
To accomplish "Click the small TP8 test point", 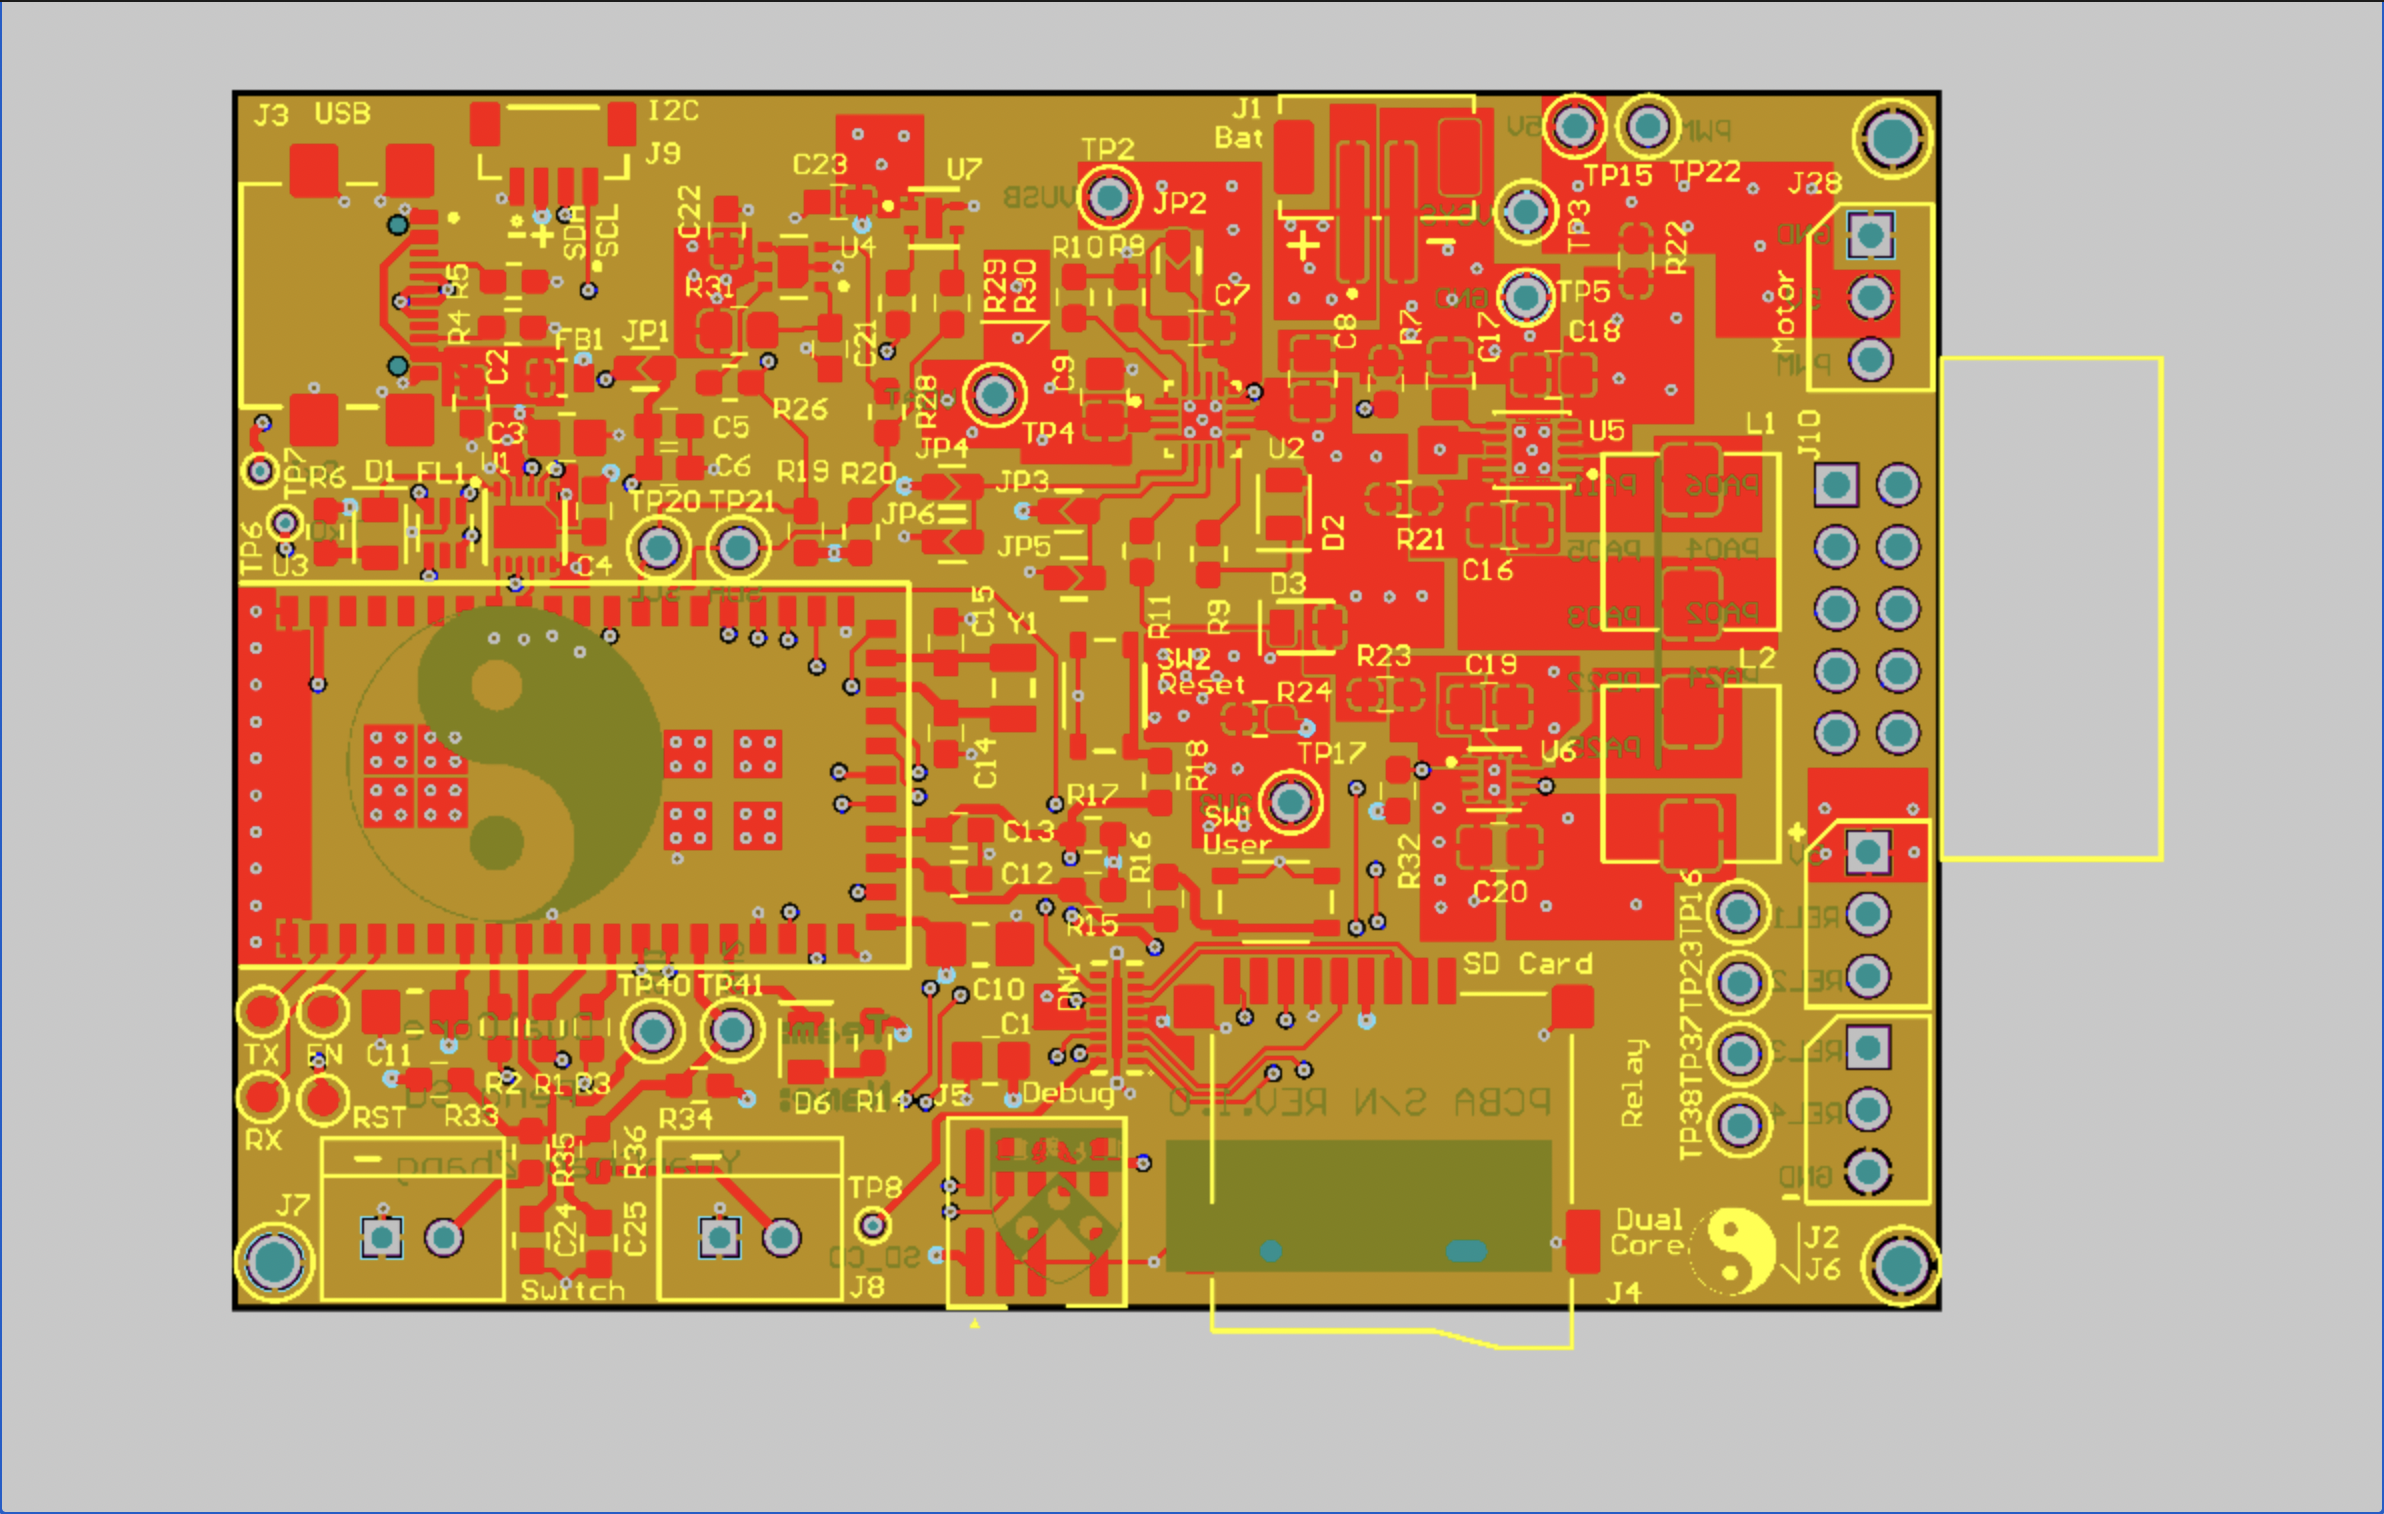I will pos(872,1224).
